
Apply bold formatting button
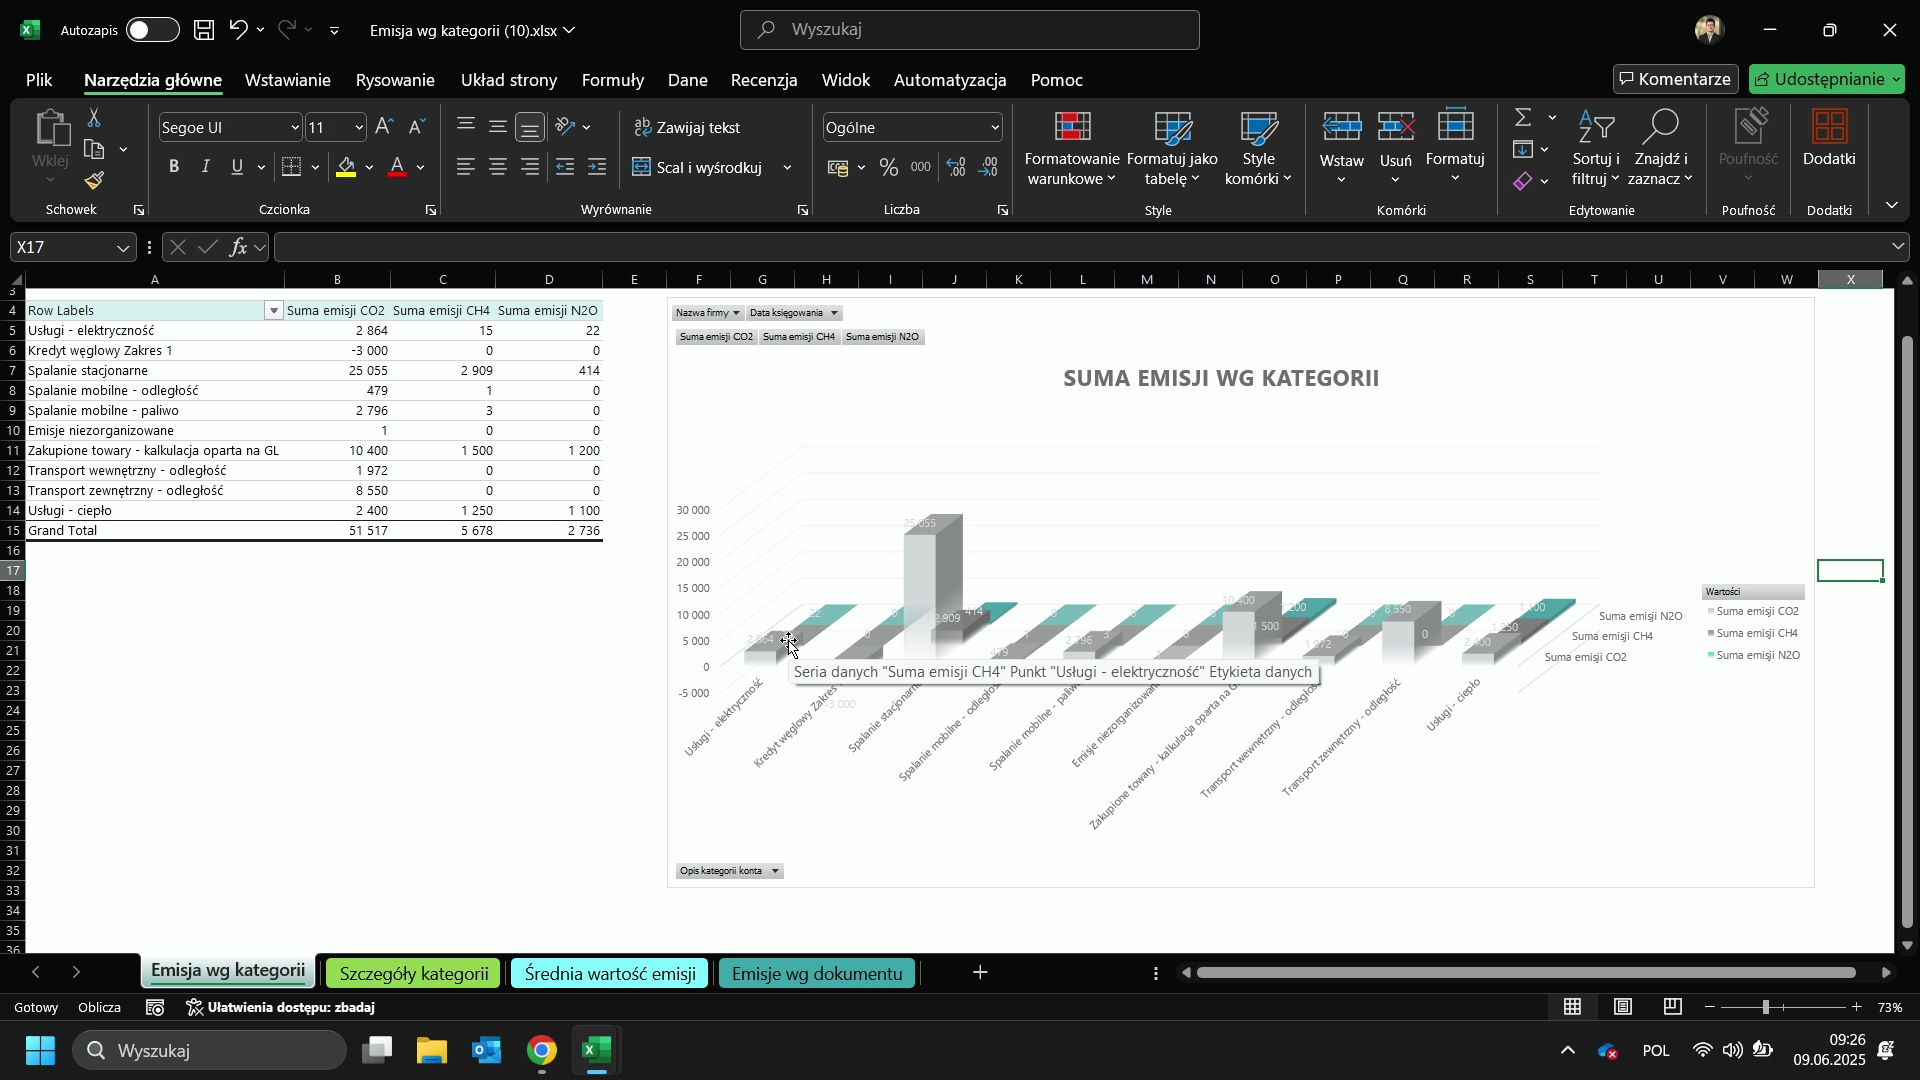tap(174, 167)
